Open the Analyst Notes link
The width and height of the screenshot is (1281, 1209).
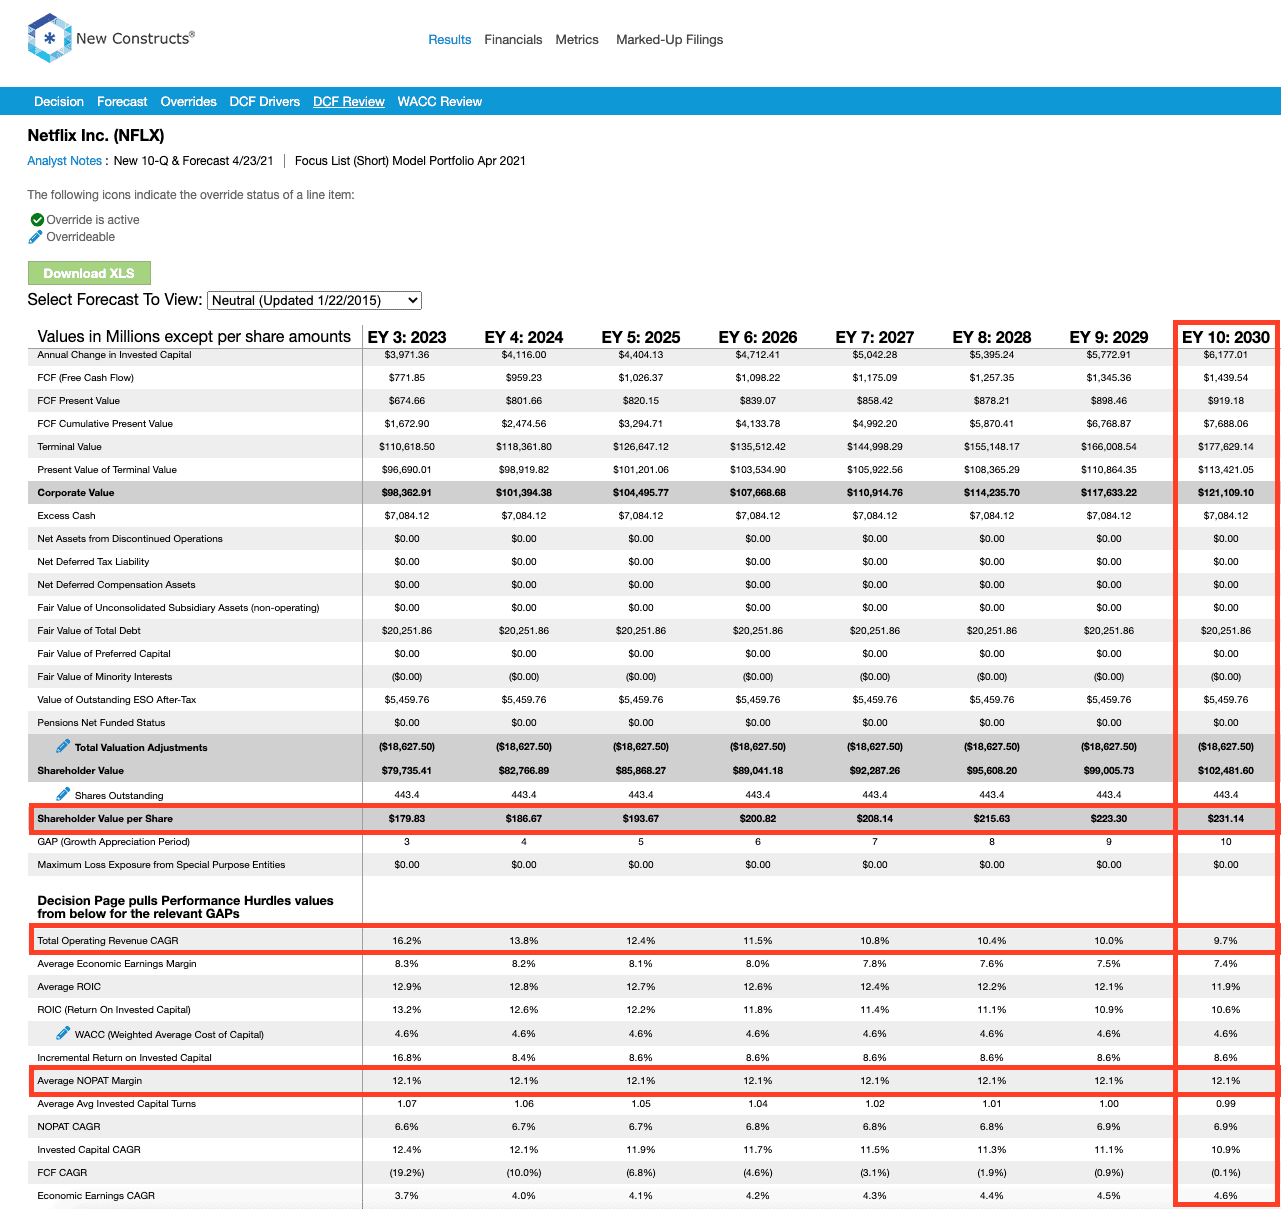point(65,161)
